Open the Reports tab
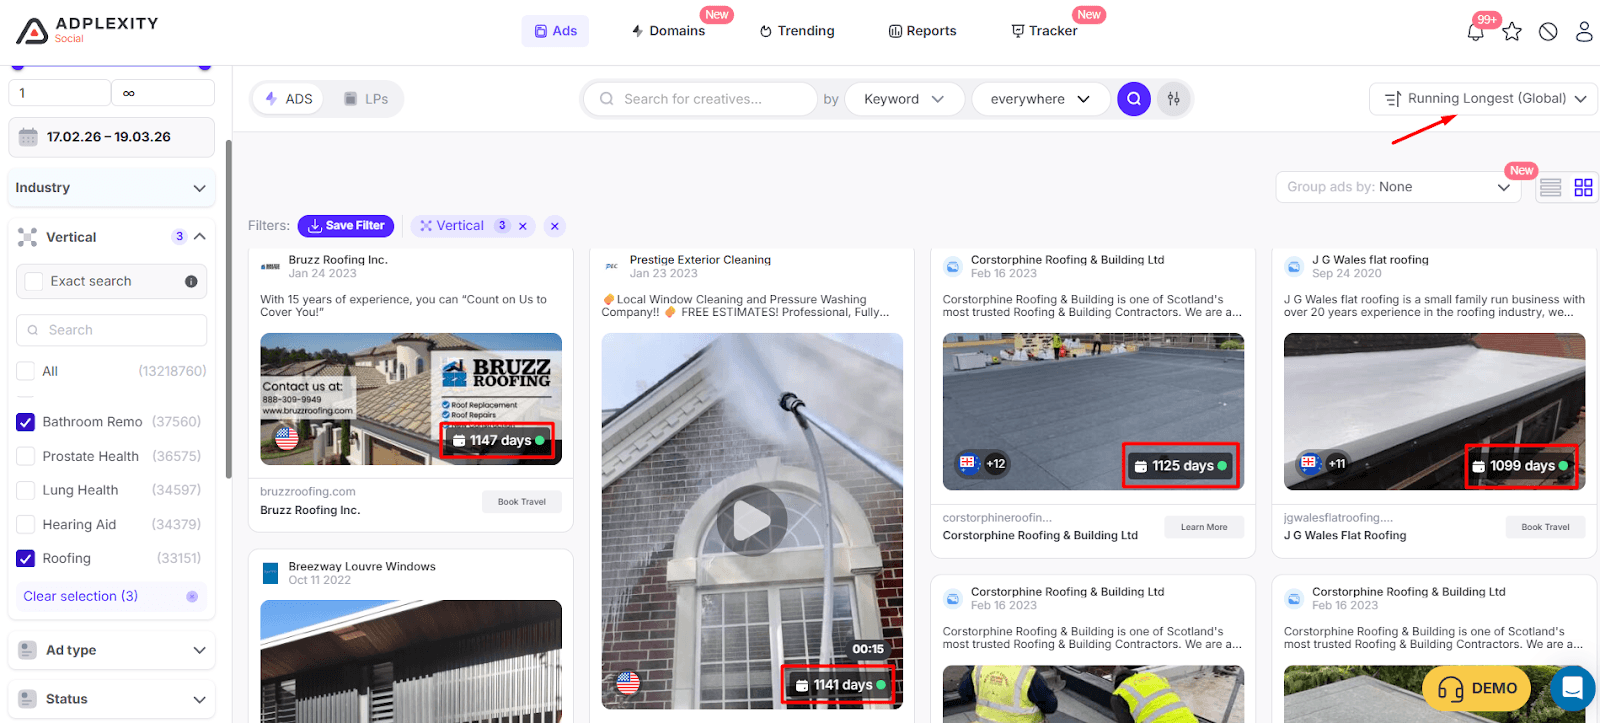Viewport: 1600px width, 723px height. coord(922,31)
